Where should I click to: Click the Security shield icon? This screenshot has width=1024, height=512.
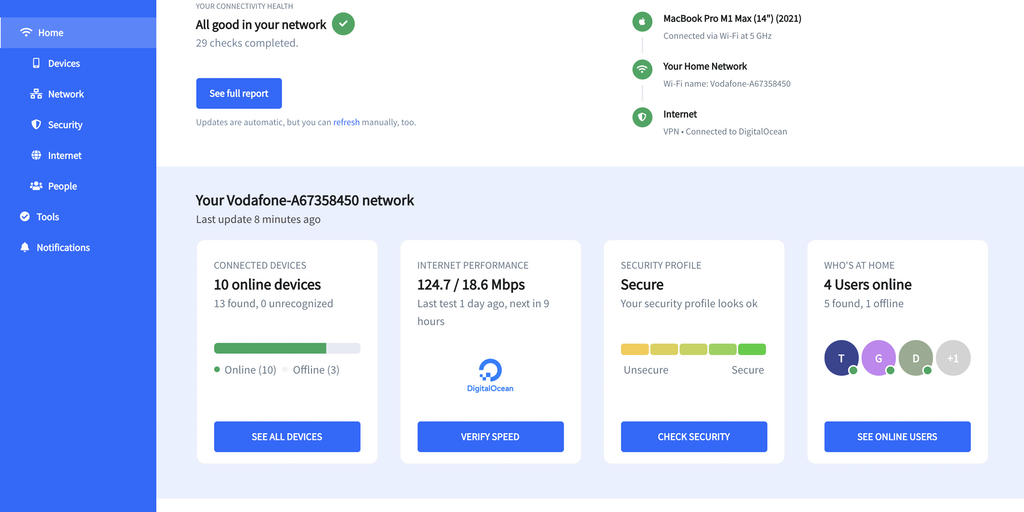(x=37, y=125)
